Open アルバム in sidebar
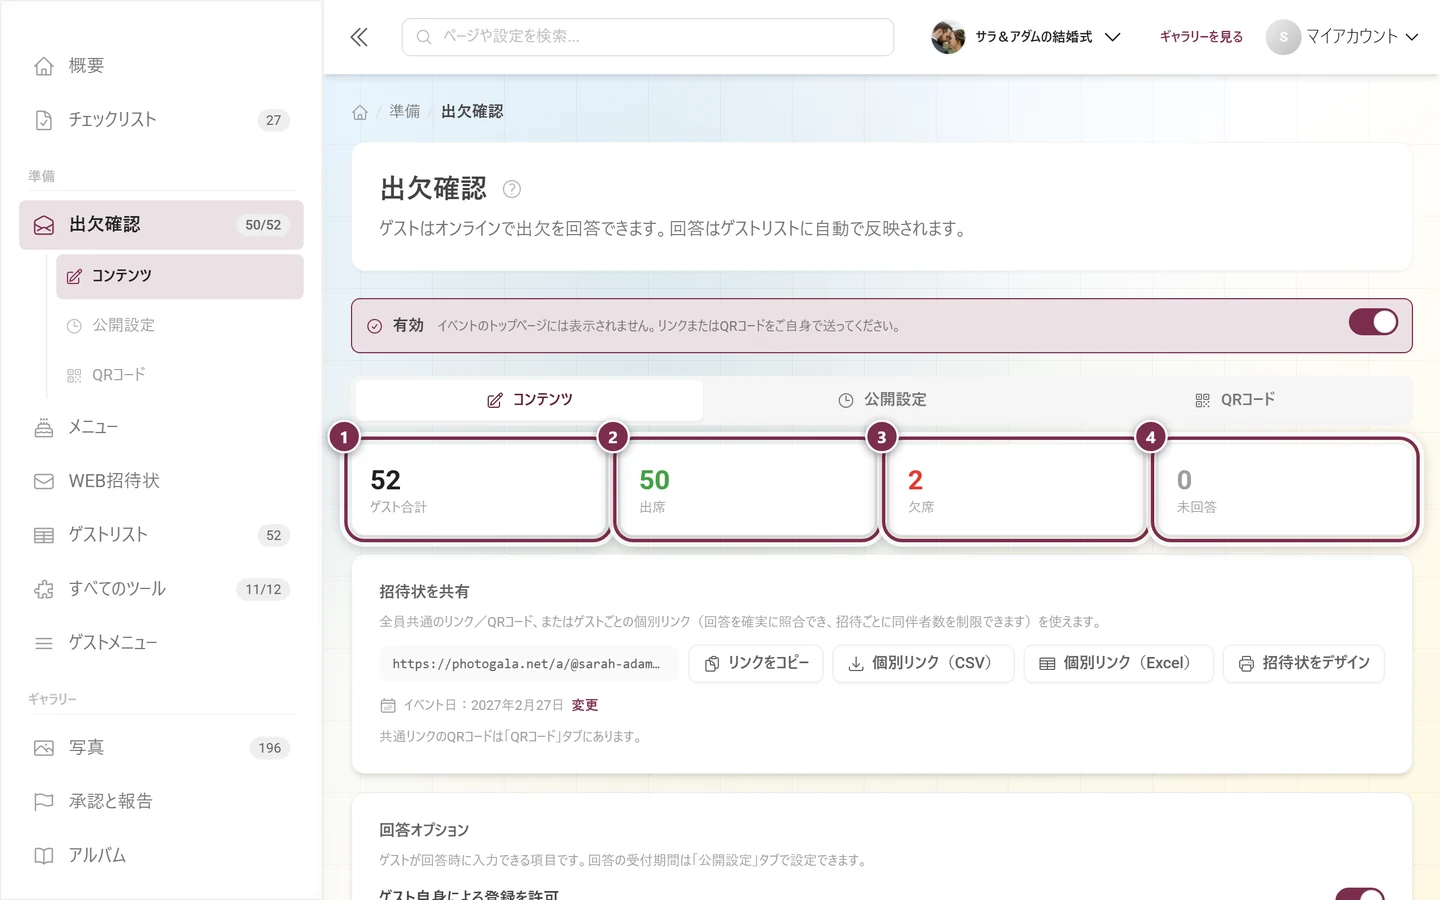 (161, 856)
